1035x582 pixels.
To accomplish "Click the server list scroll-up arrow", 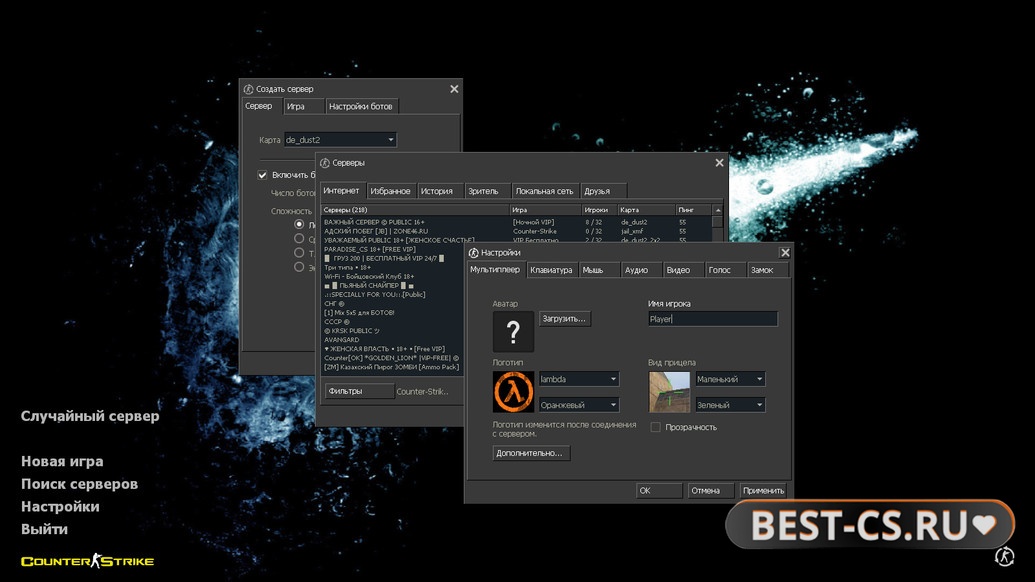I will click(x=718, y=210).
